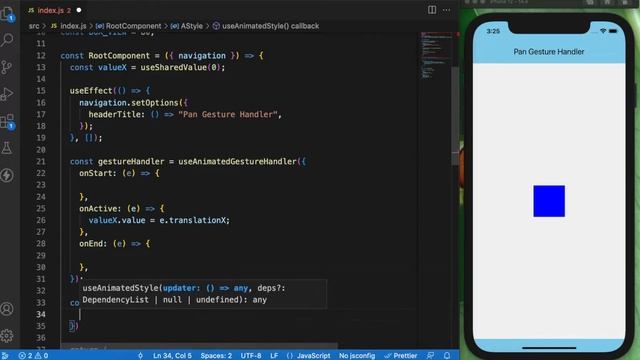This screenshot has height=360, width=640.
Task: Open the Extensions view
Action: point(7,121)
